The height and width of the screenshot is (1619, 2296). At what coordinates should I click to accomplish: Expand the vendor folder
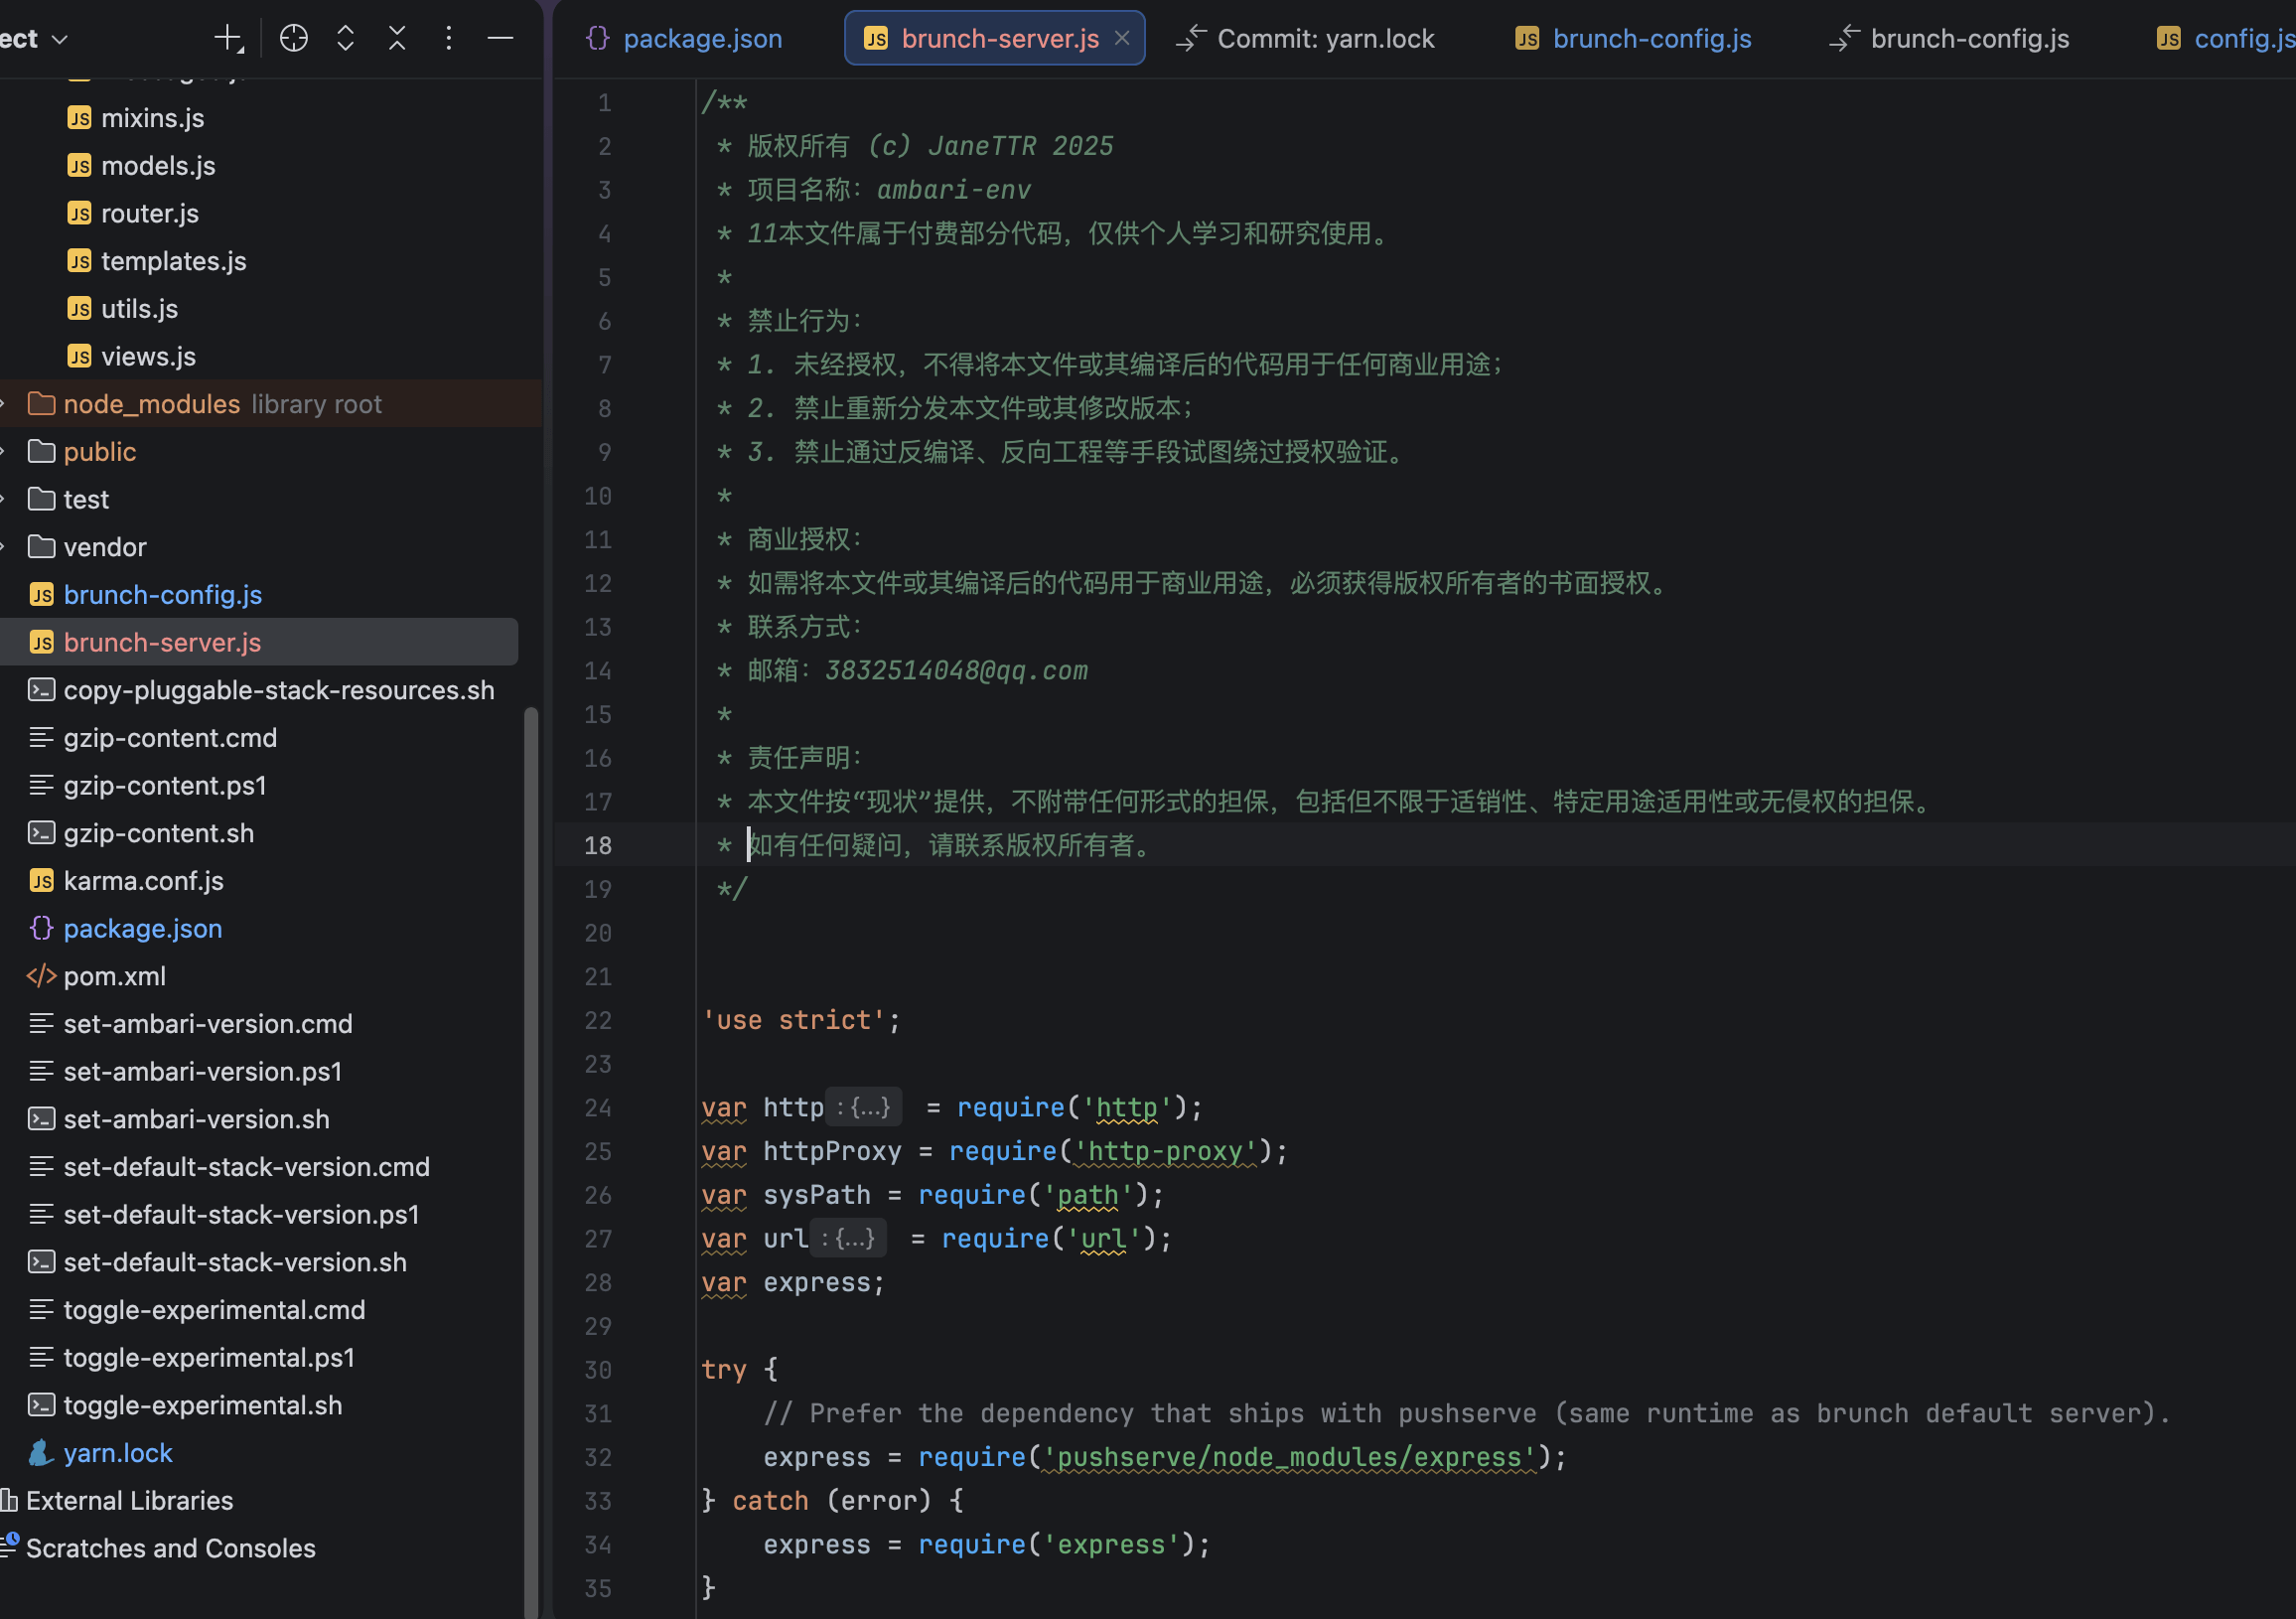point(4,547)
